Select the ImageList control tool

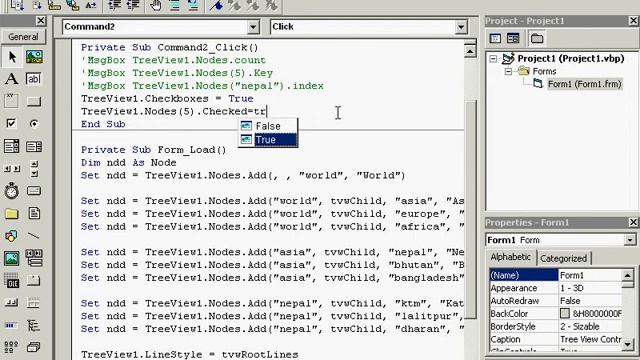click(x=34, y=347)
